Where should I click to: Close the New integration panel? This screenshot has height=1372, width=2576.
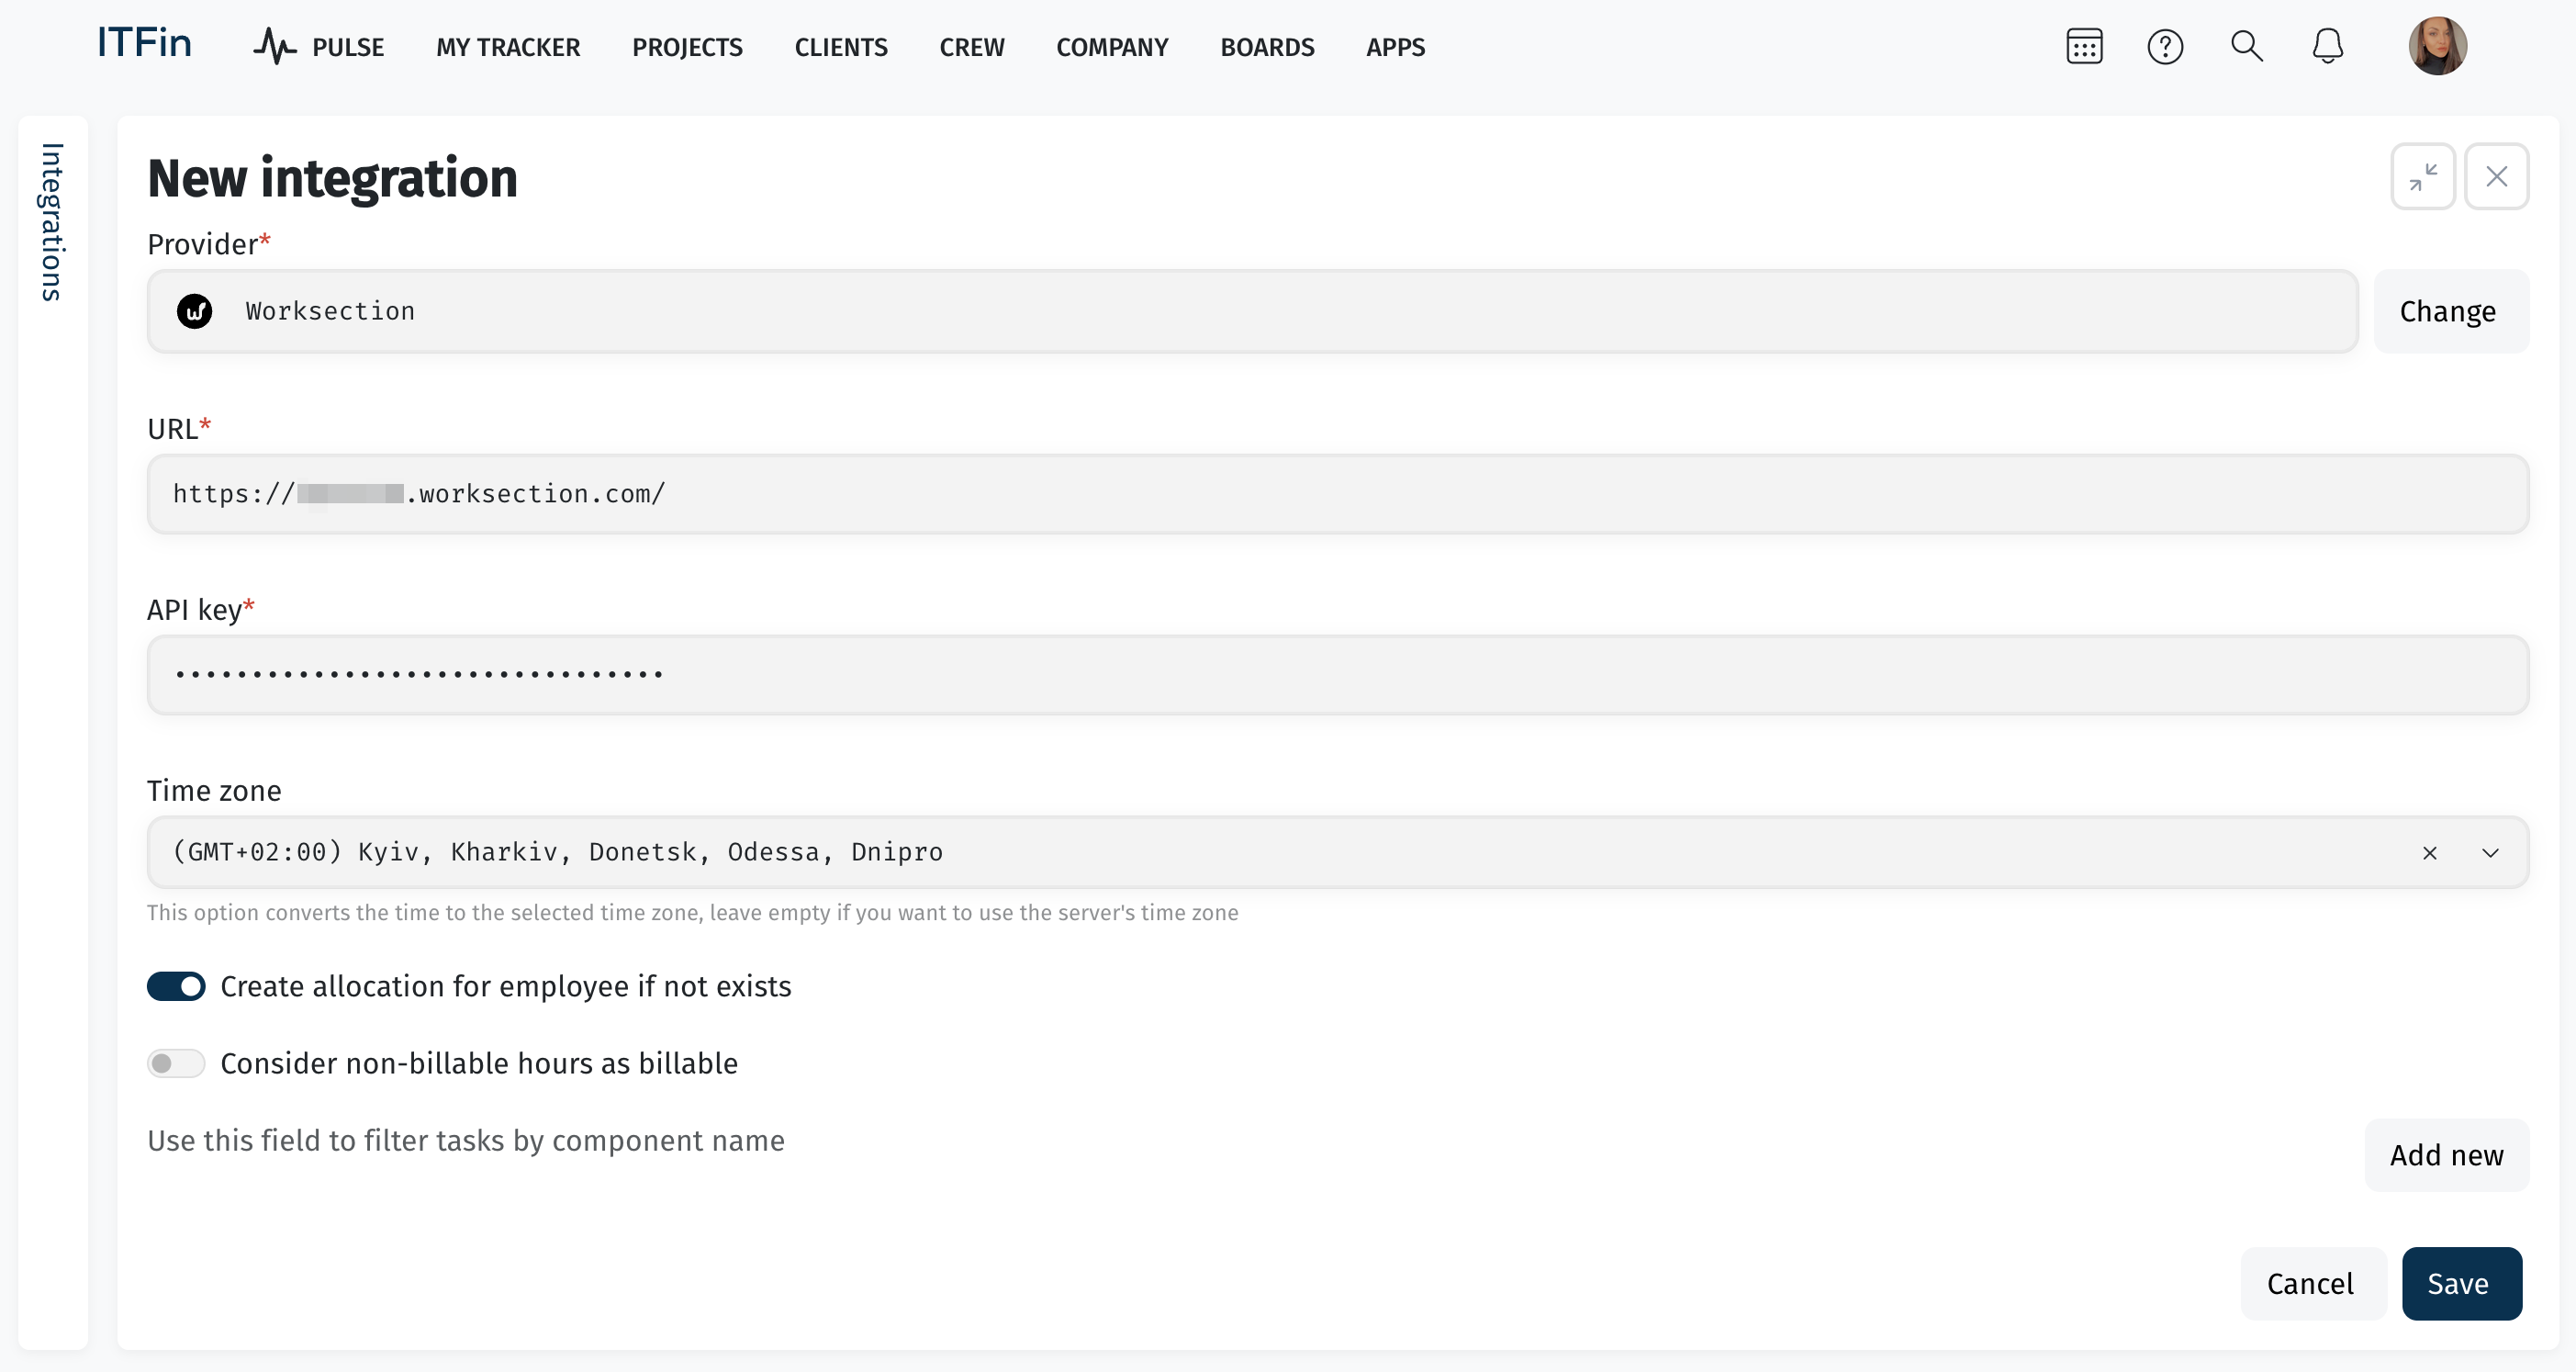pos(2496,177)
